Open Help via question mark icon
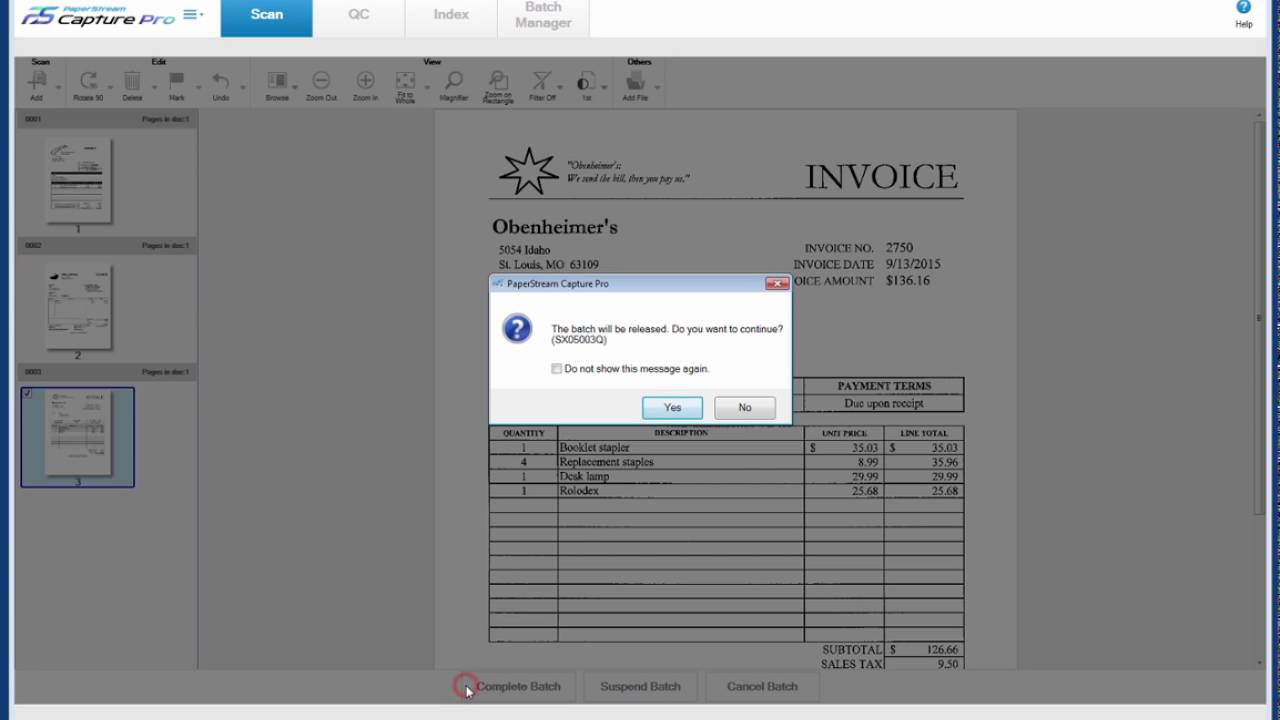 (x=1244, y=8)
